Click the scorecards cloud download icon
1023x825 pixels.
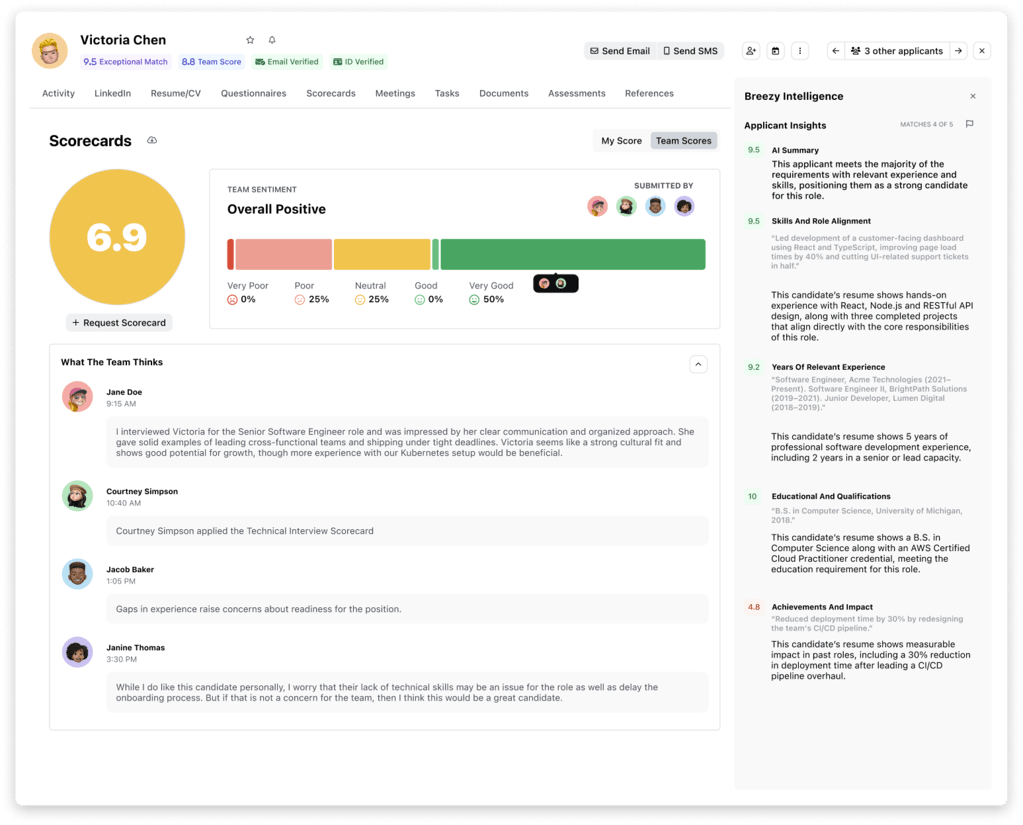click(x=152, y=140)
